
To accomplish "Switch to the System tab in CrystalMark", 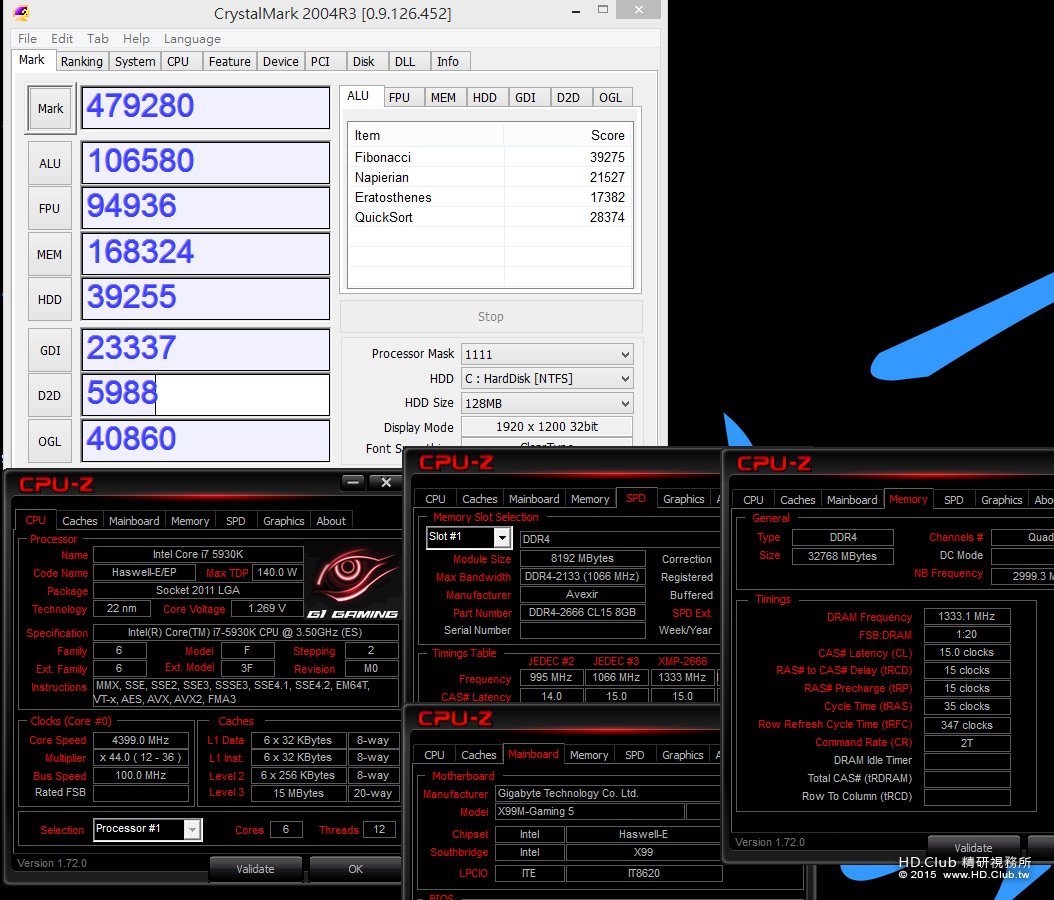I will pos(135,61).
